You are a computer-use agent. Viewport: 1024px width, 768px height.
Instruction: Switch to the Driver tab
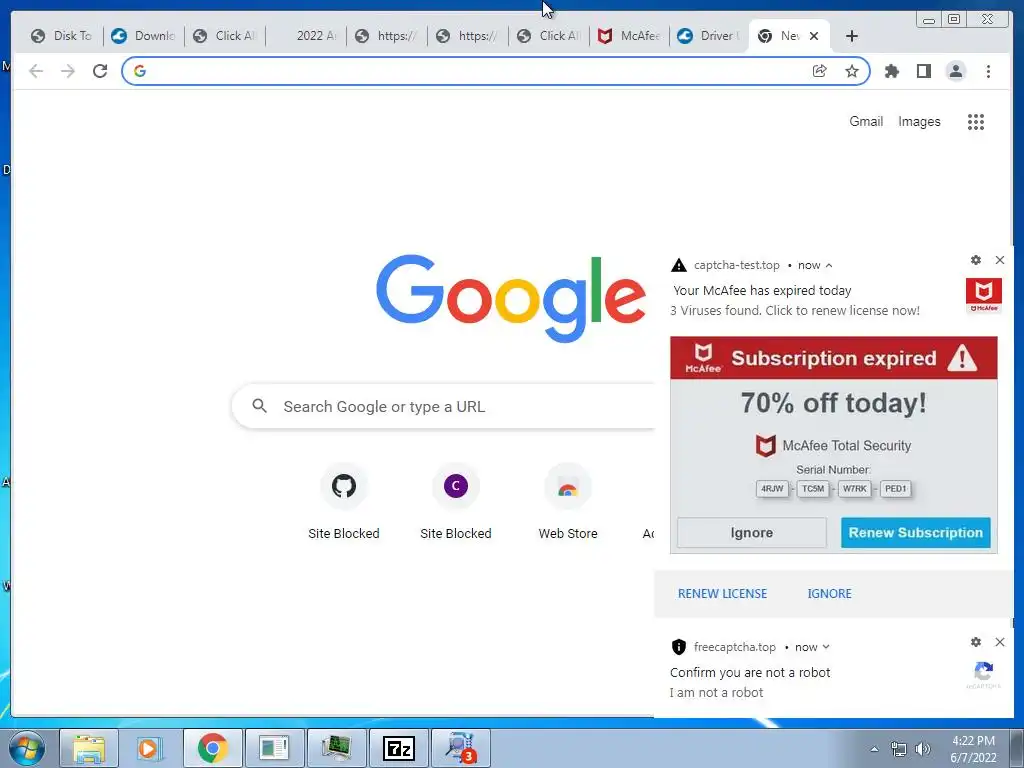point(709,36)
